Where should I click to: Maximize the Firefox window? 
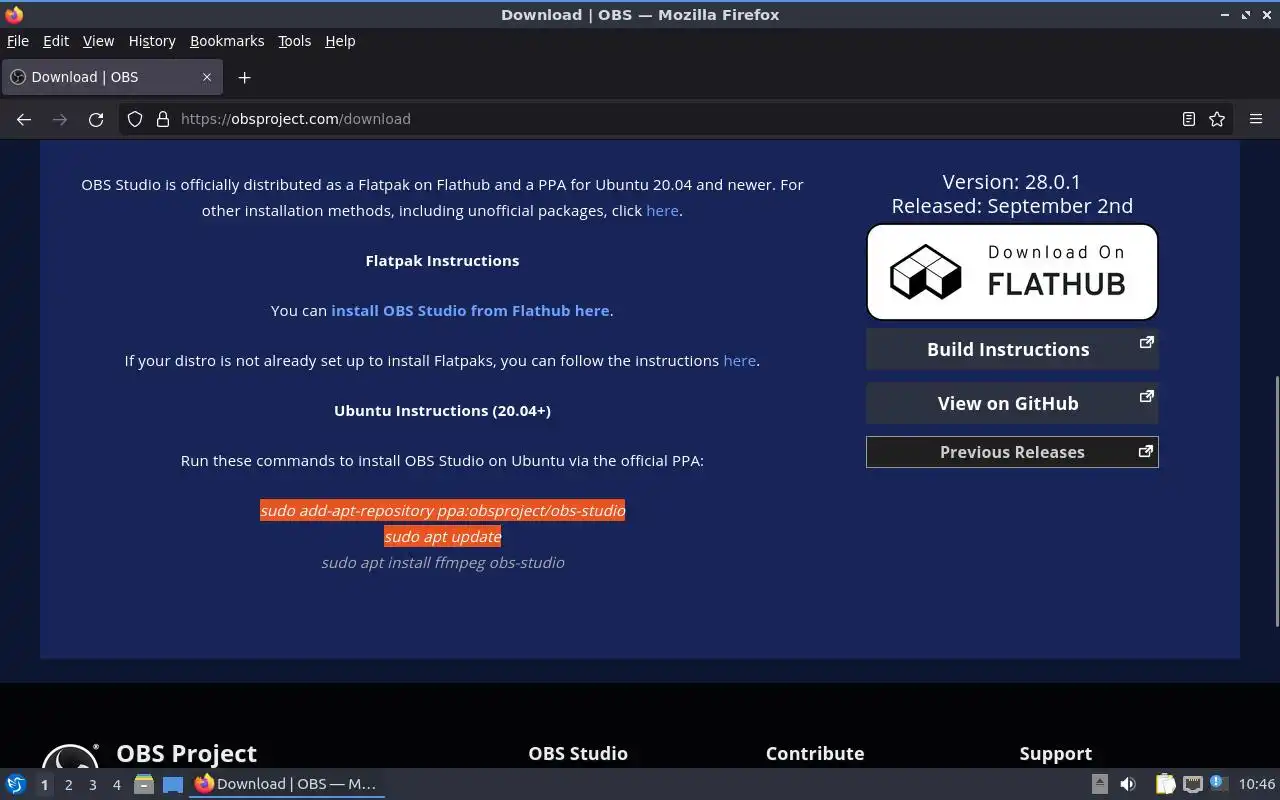(x=1246, y=15)
